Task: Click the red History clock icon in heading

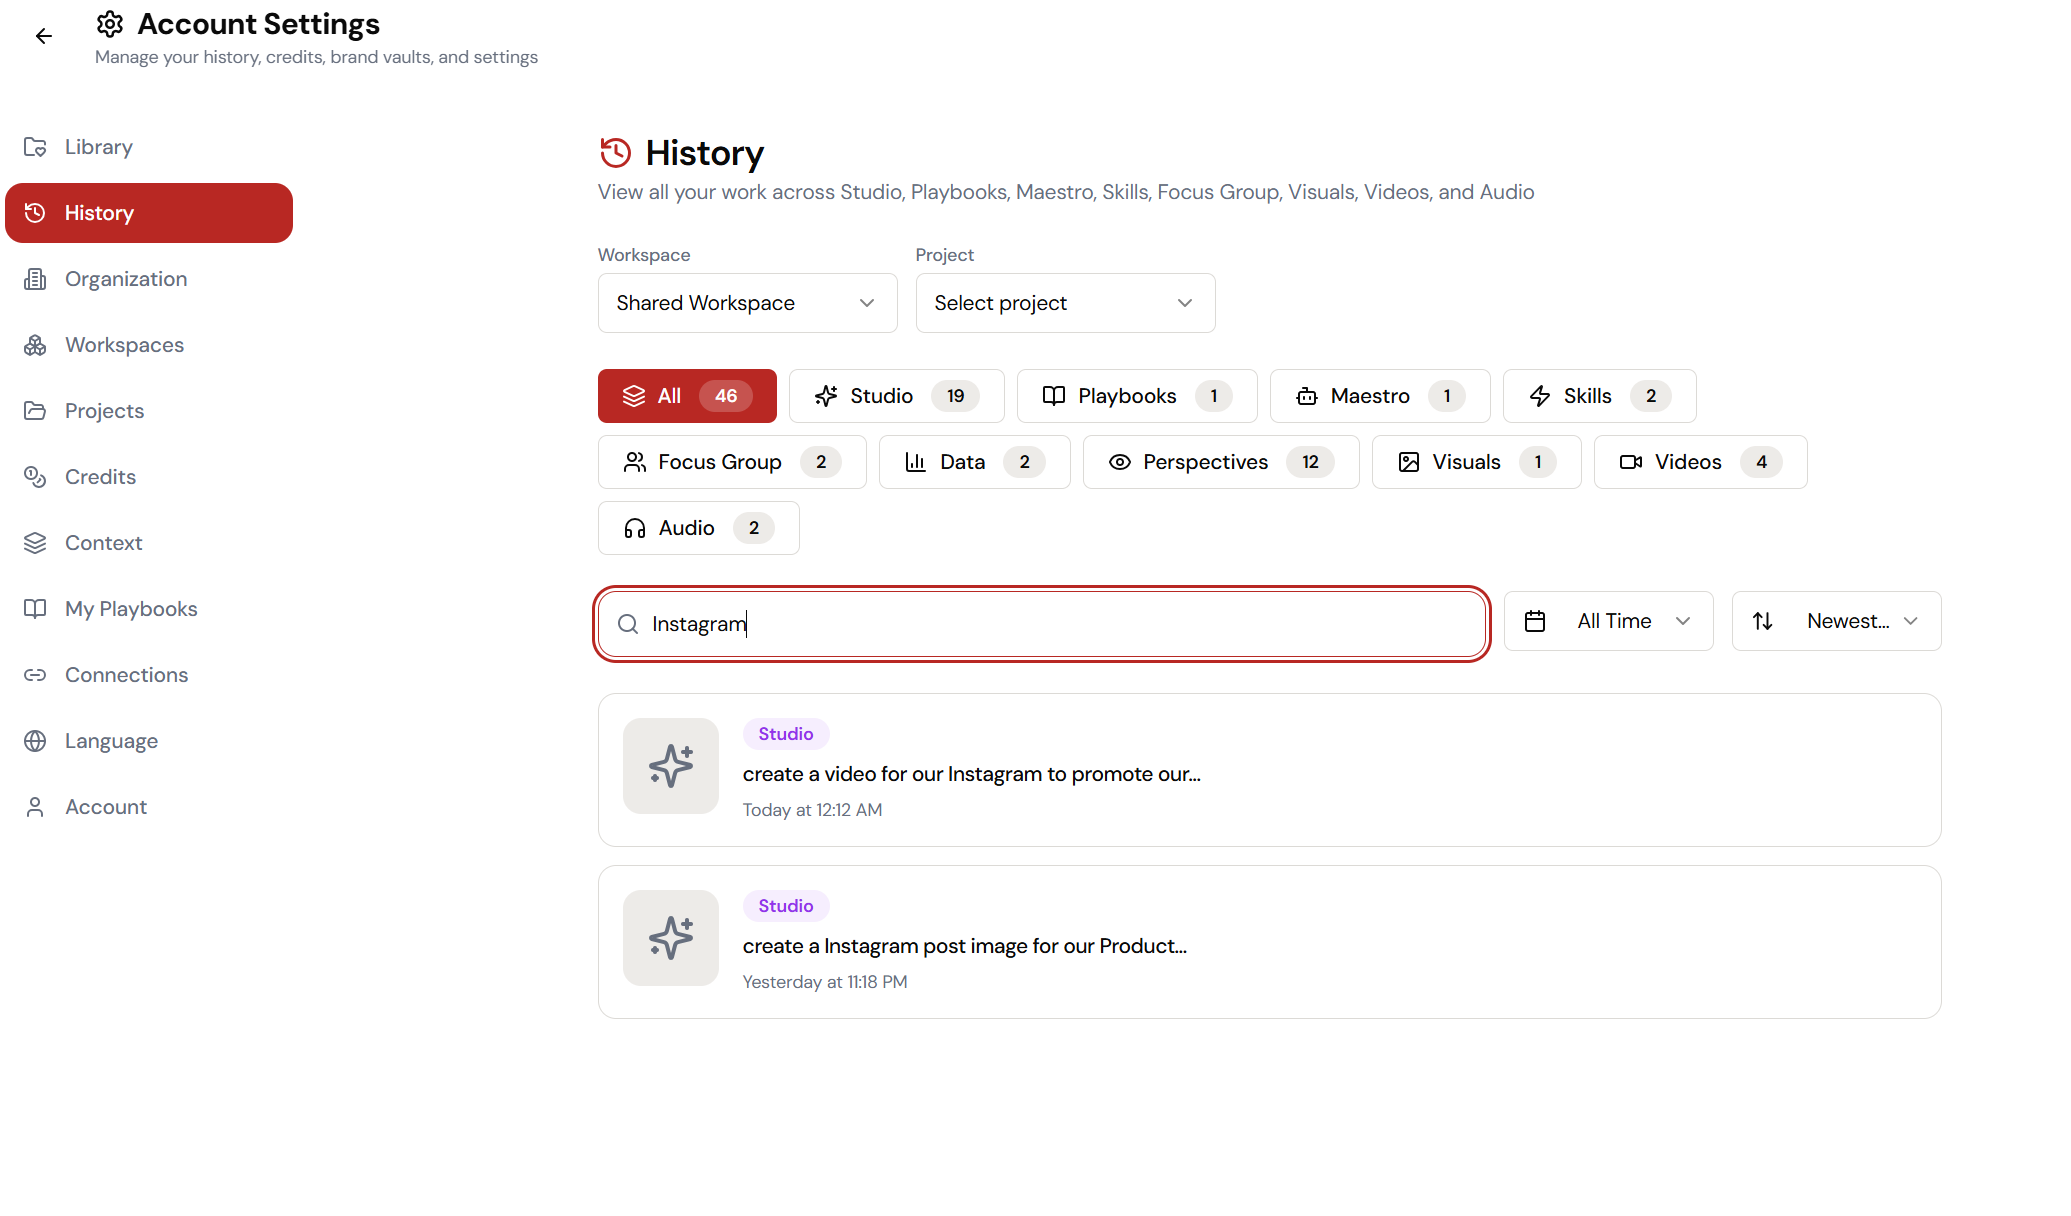Action: [x=616, y=153]
